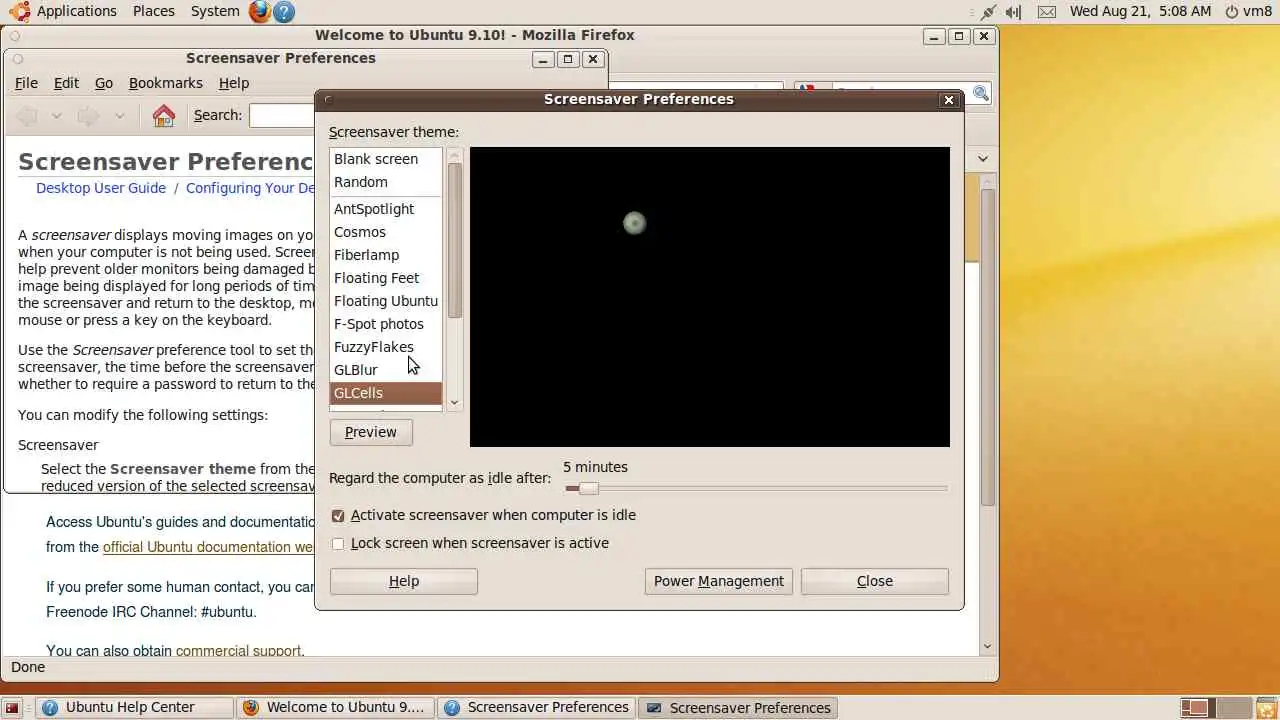
Task: Open the Edit menu in help window
Action: pos(66,83)
